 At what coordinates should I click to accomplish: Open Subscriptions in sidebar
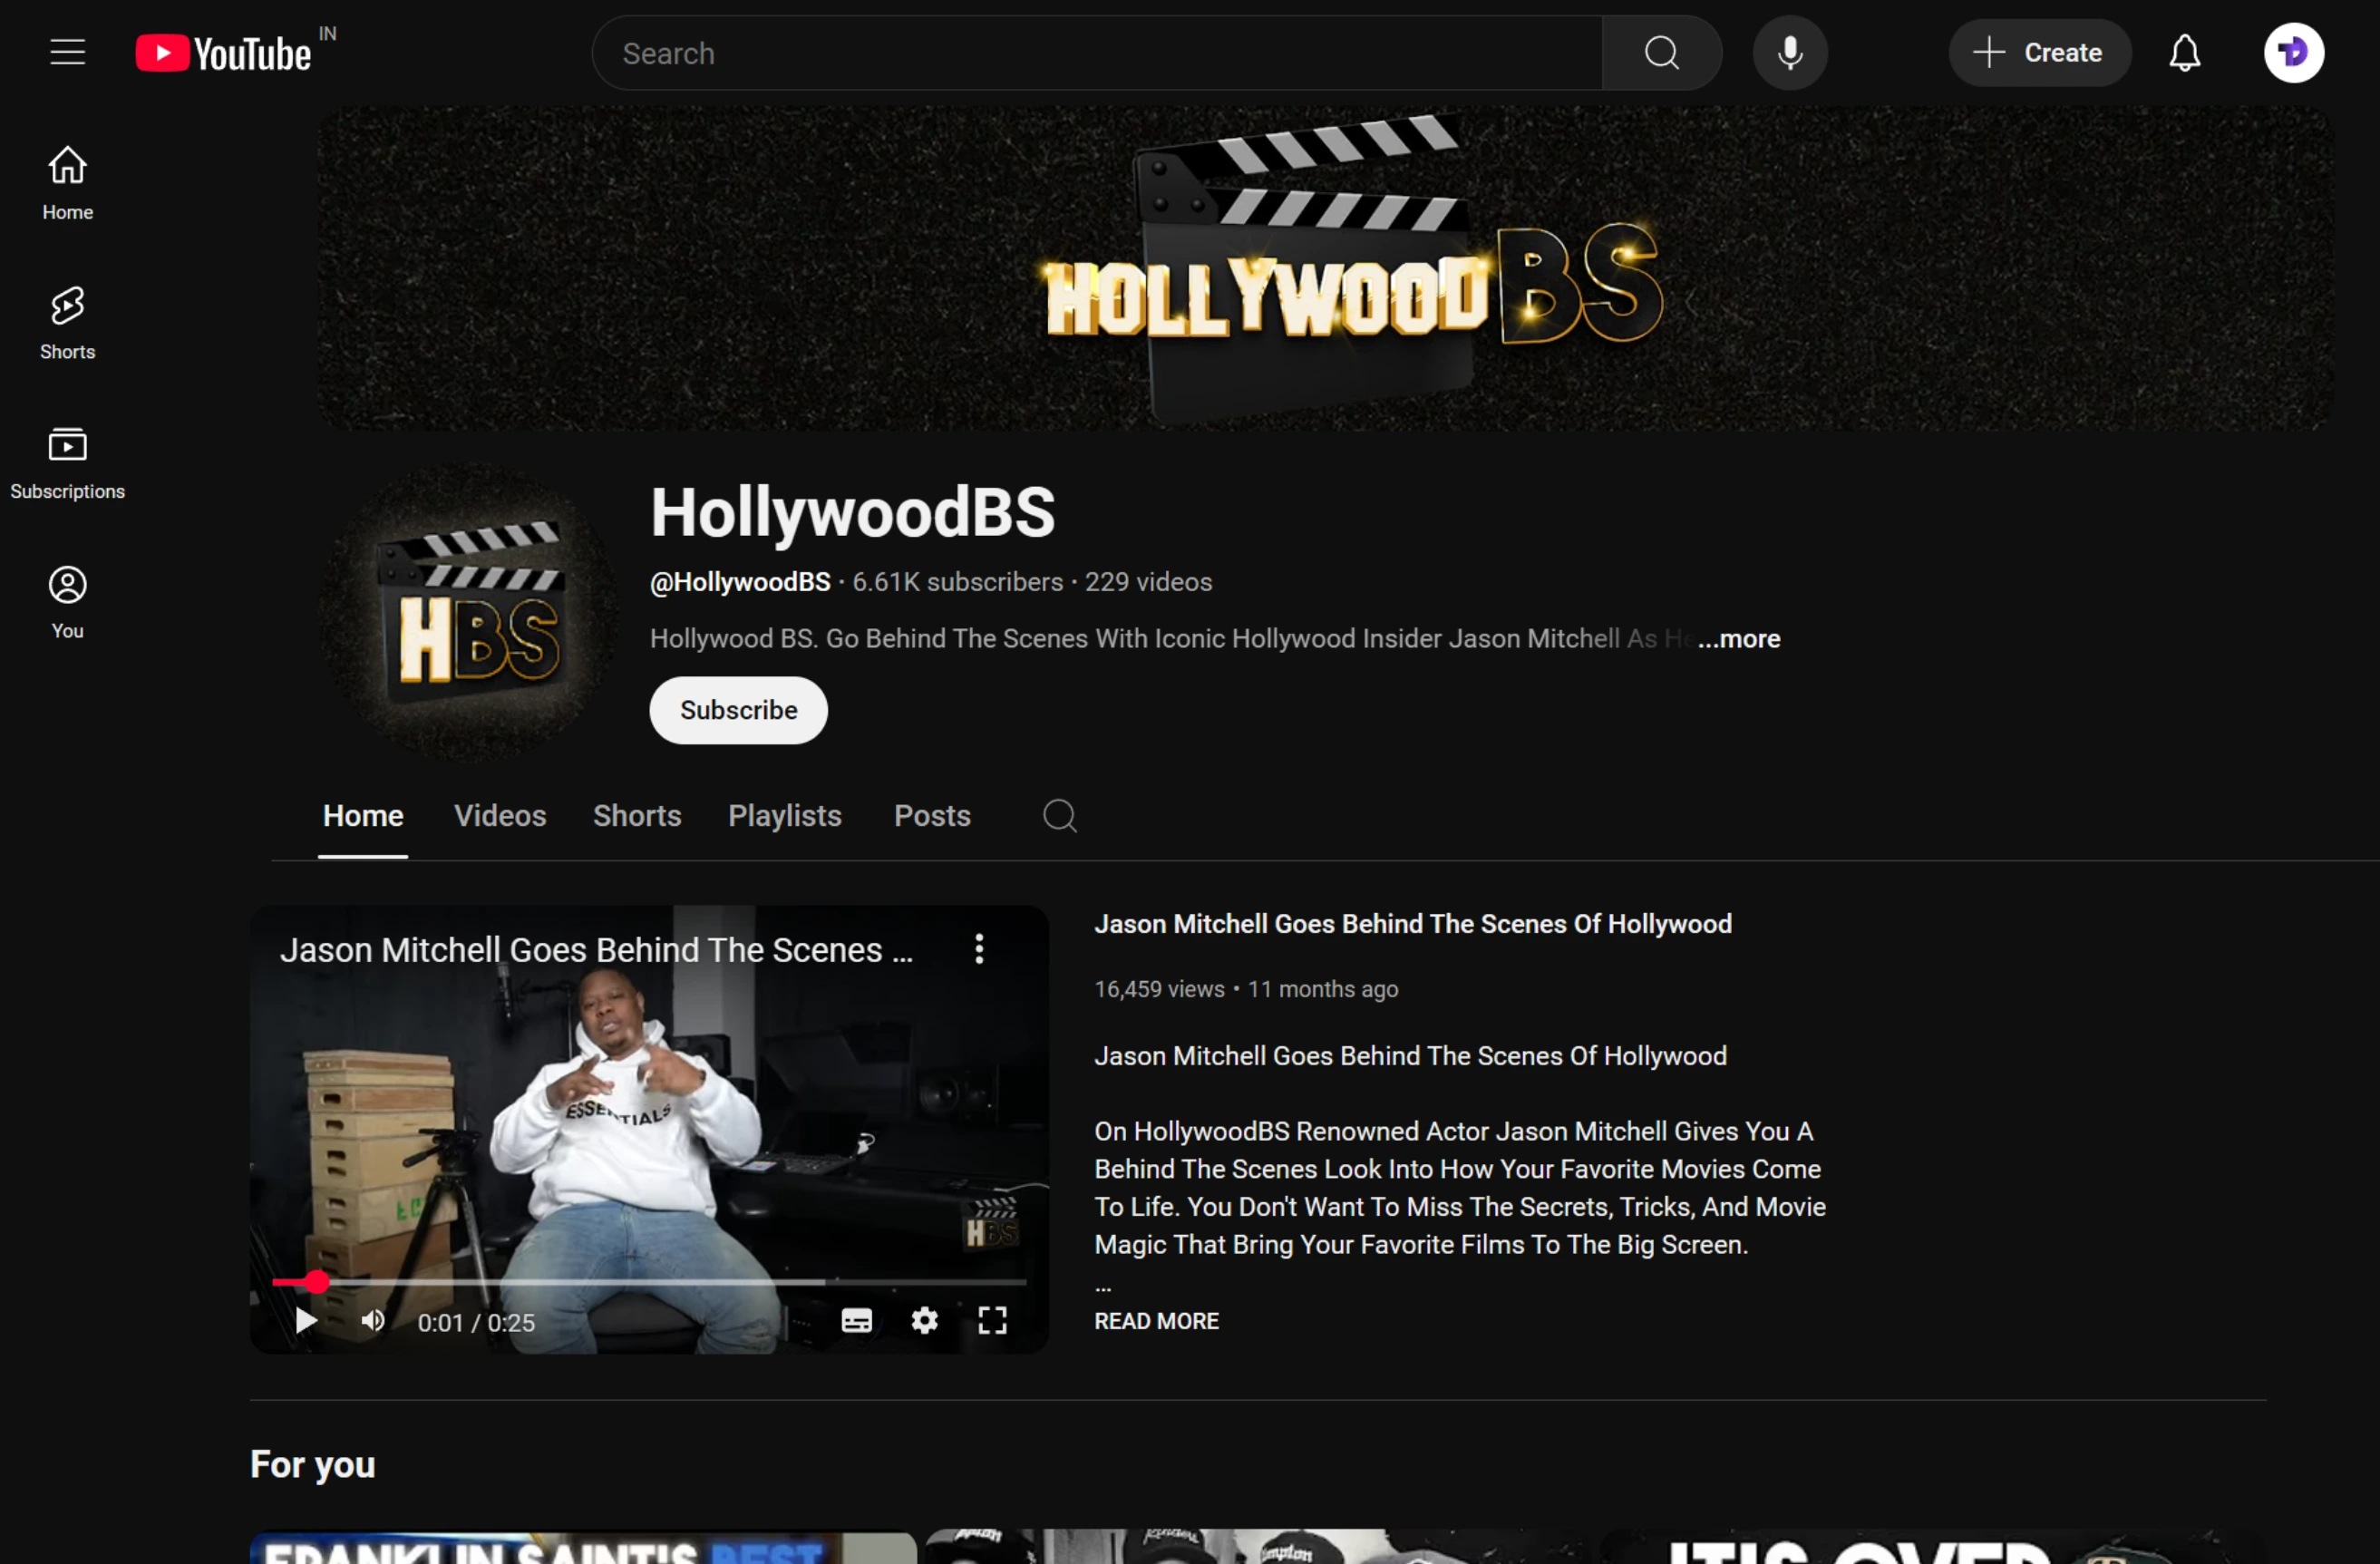(x=67, y=463)
